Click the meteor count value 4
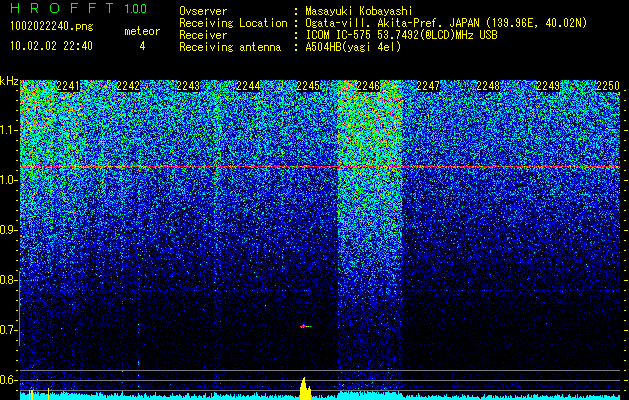 click(142, 46)
